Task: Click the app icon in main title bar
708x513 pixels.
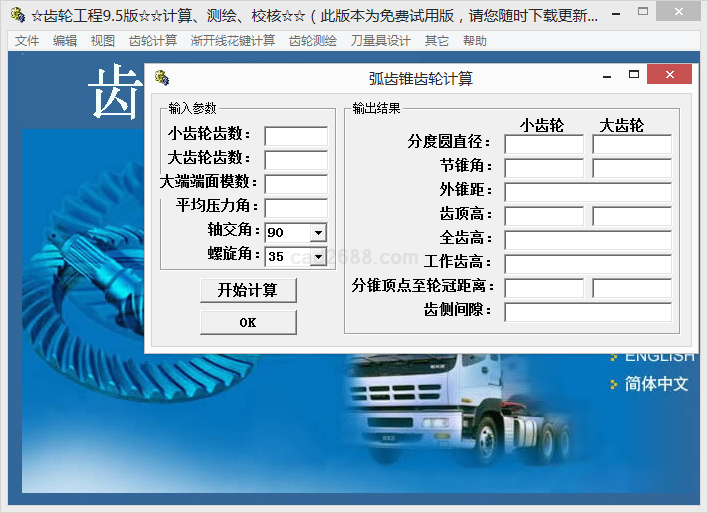Action: click(17, 16)
